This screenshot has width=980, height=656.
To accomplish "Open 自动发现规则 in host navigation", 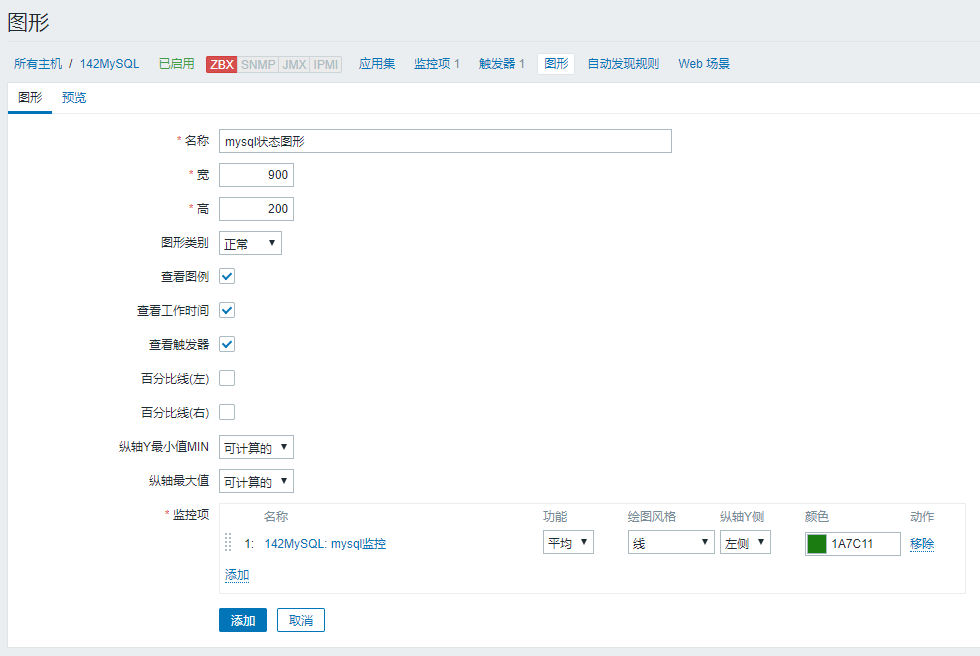I will 623,64.
